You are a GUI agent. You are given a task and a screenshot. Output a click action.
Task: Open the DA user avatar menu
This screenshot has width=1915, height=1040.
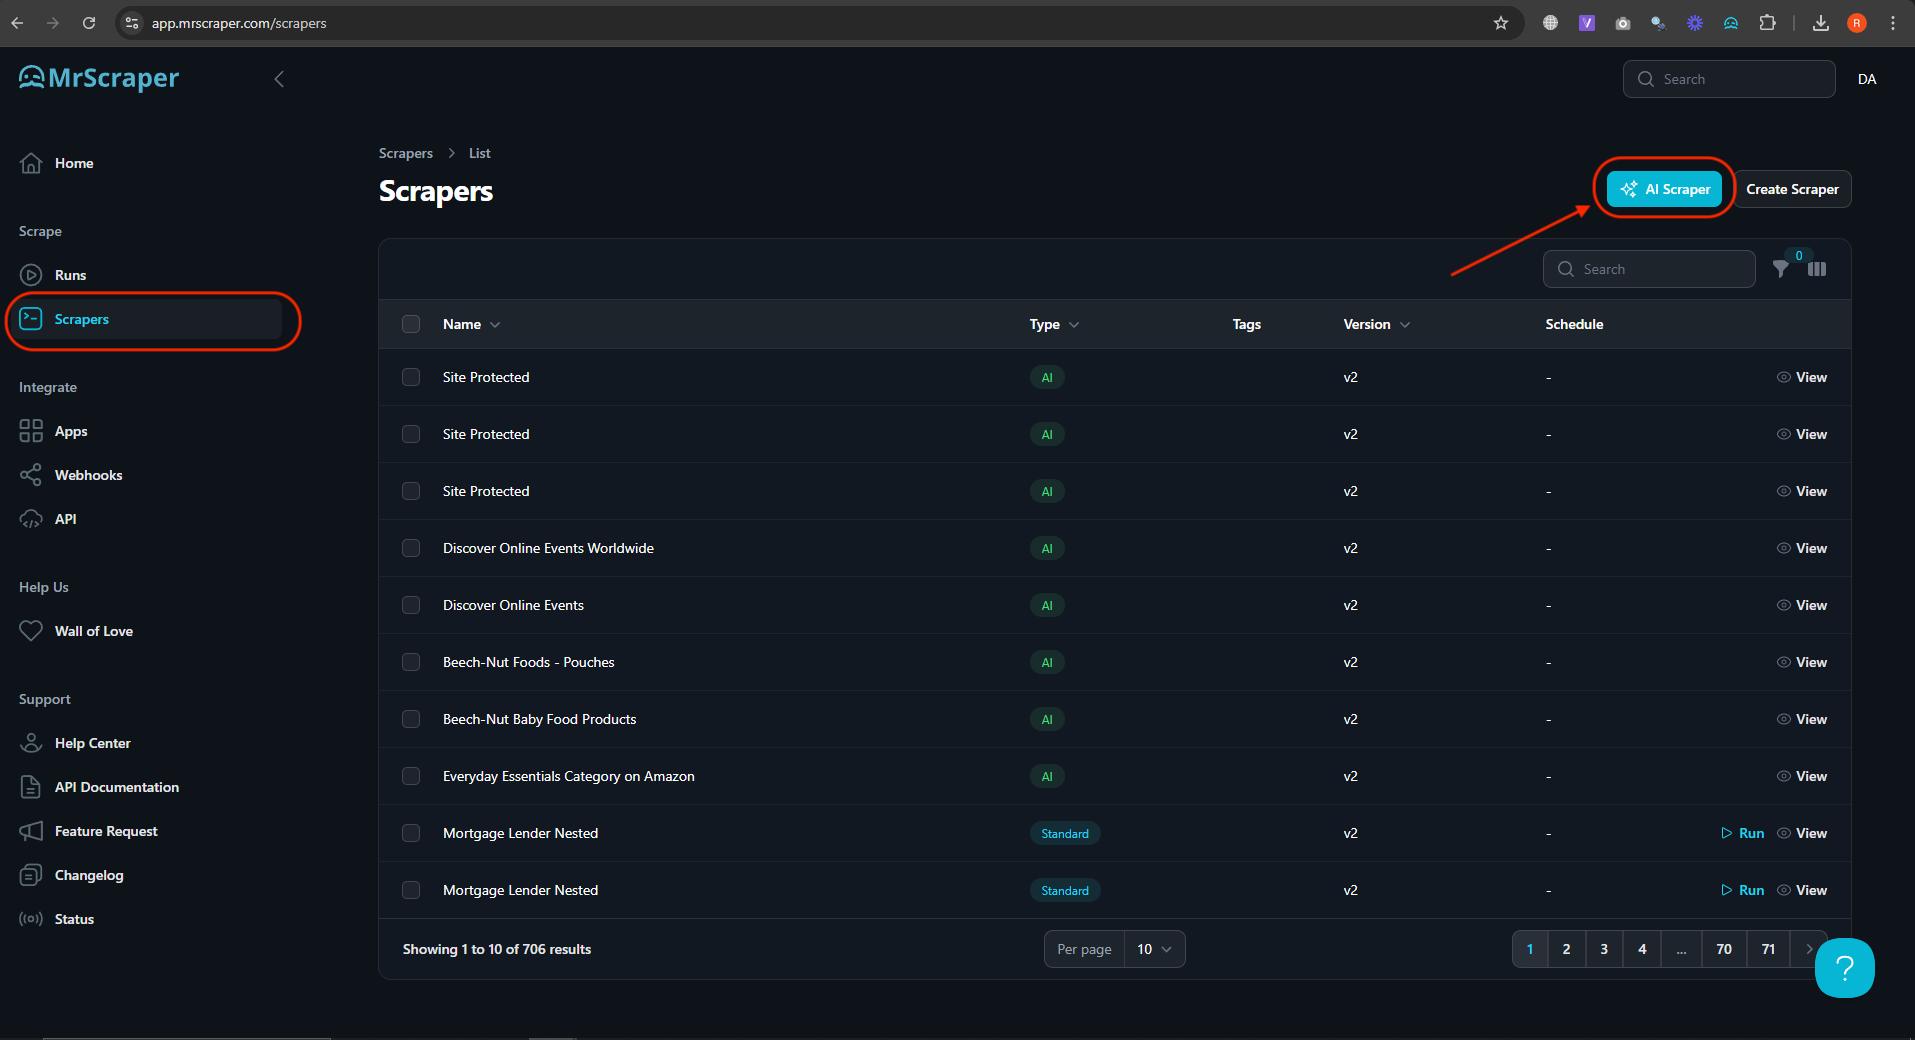click(x=1867, y=79)
